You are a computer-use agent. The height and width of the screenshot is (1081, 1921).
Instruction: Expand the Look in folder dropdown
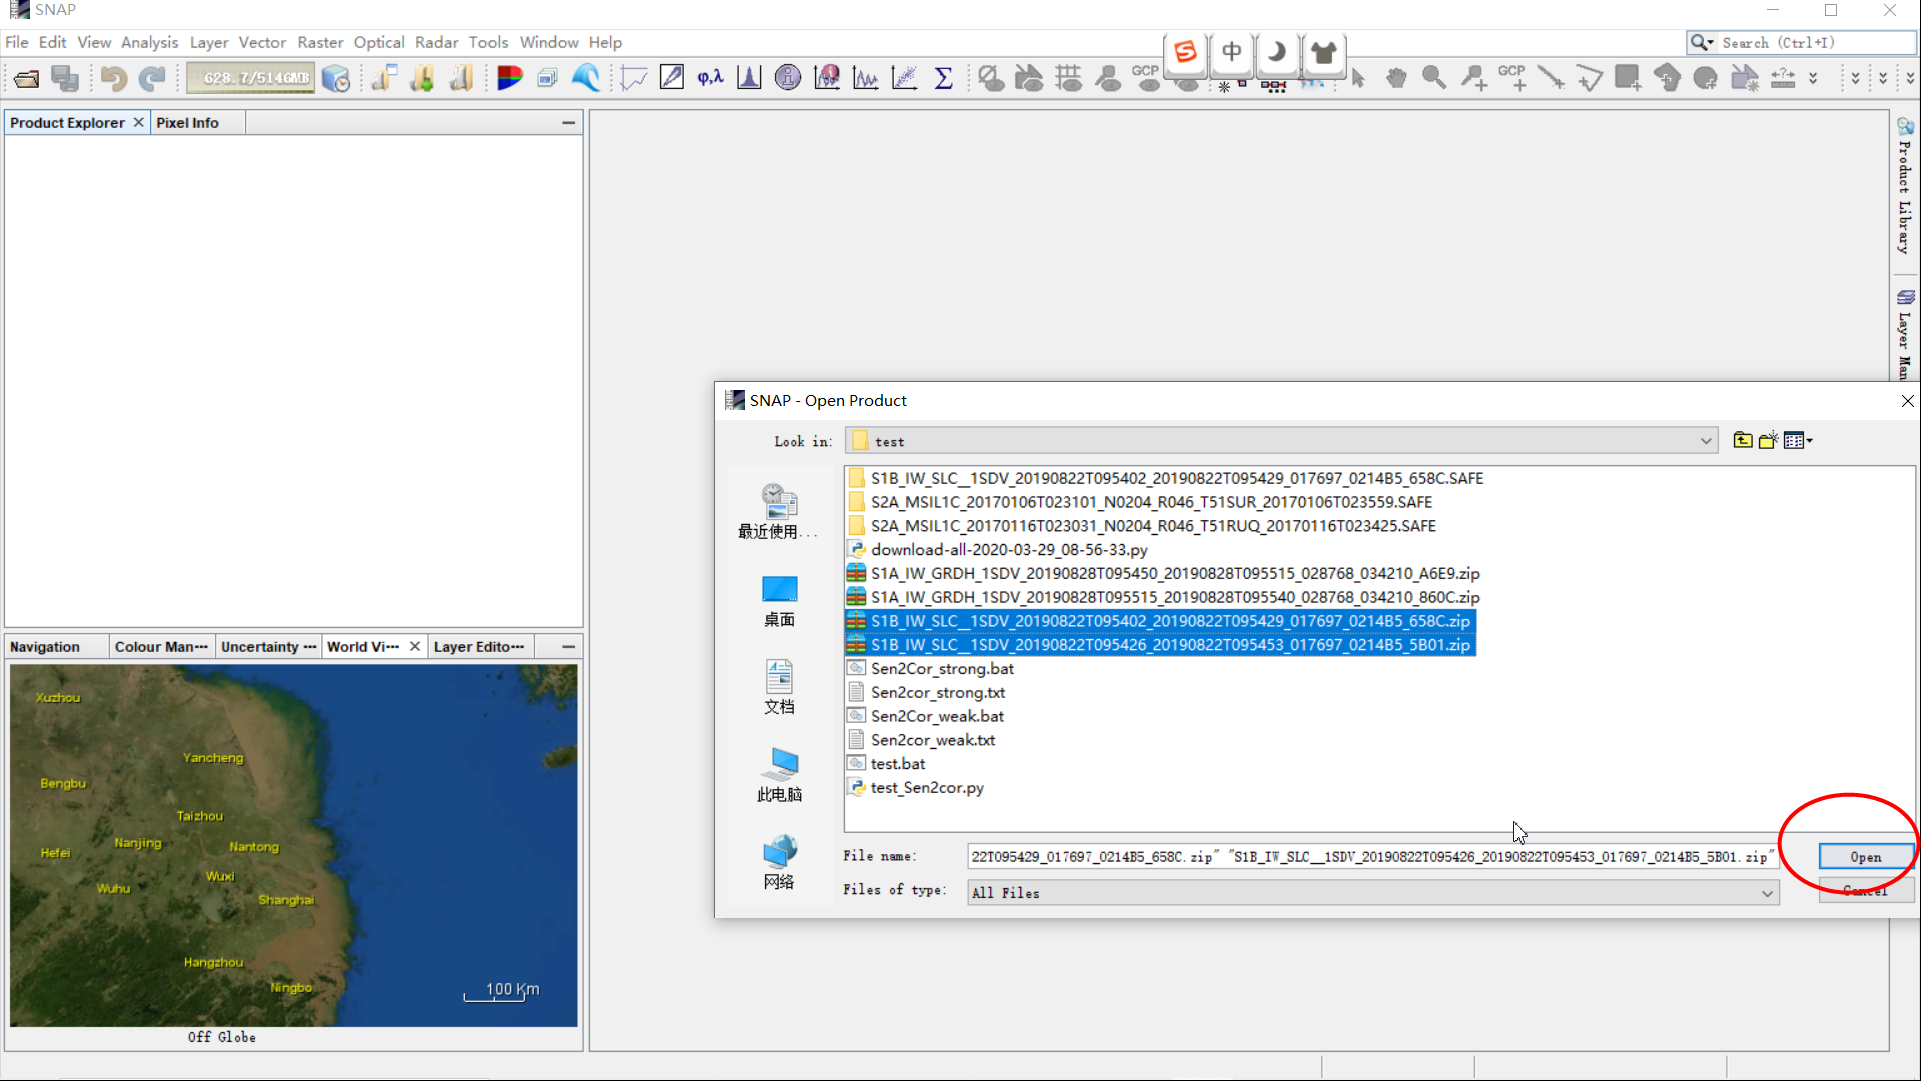click(x=1706, y=441)
